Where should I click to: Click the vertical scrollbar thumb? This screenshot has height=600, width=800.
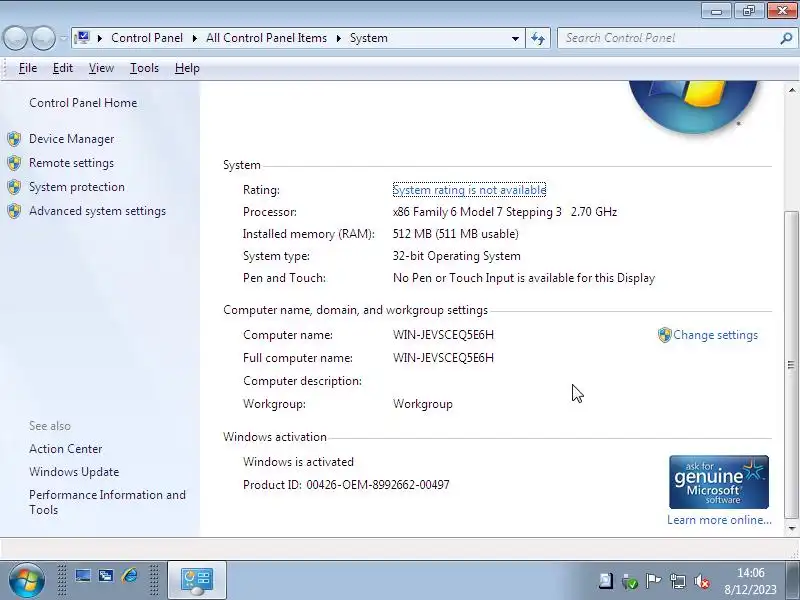pyautogui.click(x=791, y=364)
